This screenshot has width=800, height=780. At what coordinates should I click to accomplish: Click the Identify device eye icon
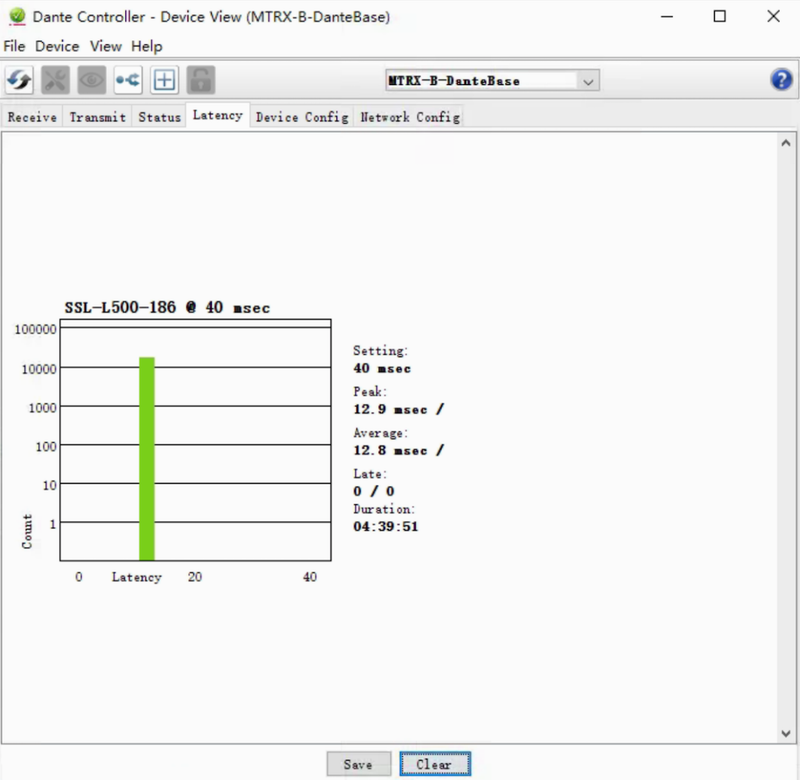pos(92,80)
